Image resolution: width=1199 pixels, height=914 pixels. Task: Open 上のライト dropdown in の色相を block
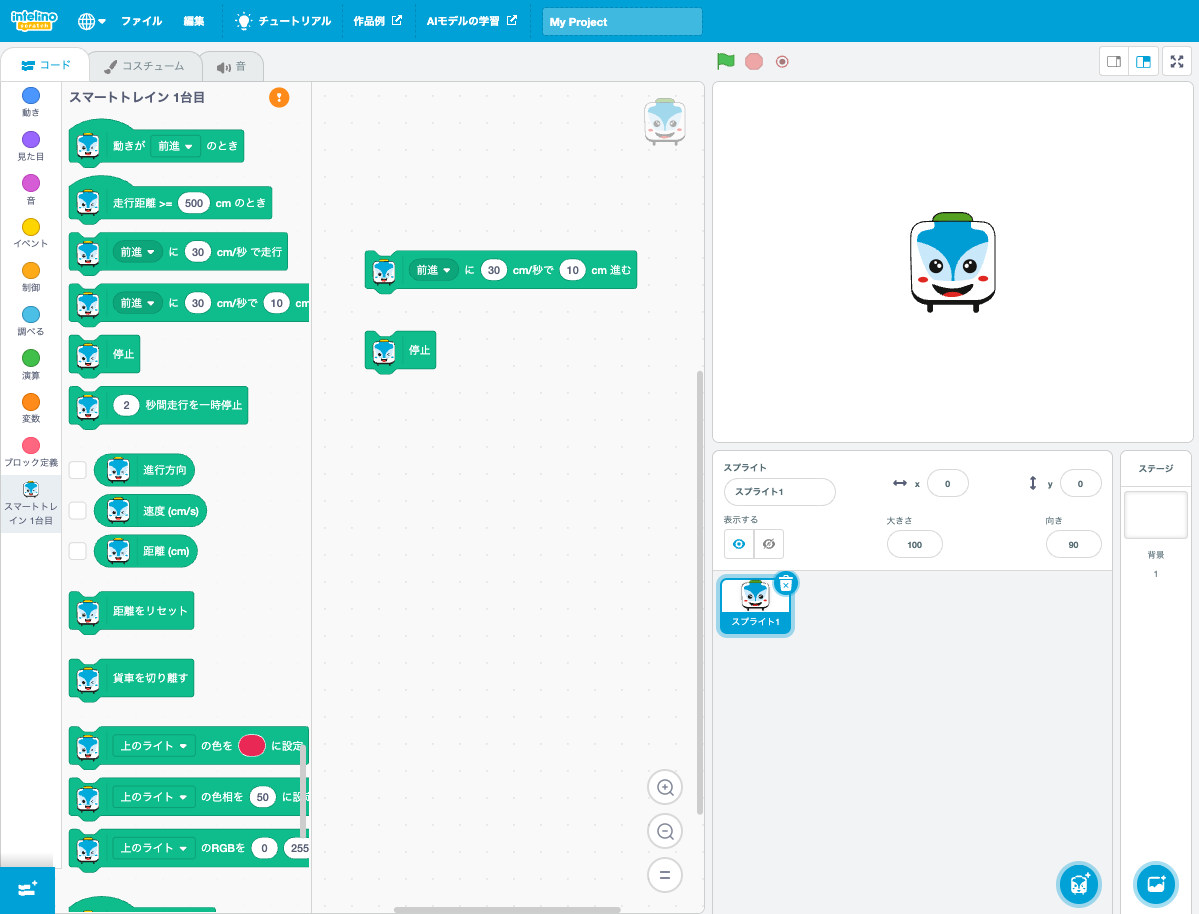[x=154, y=797]
